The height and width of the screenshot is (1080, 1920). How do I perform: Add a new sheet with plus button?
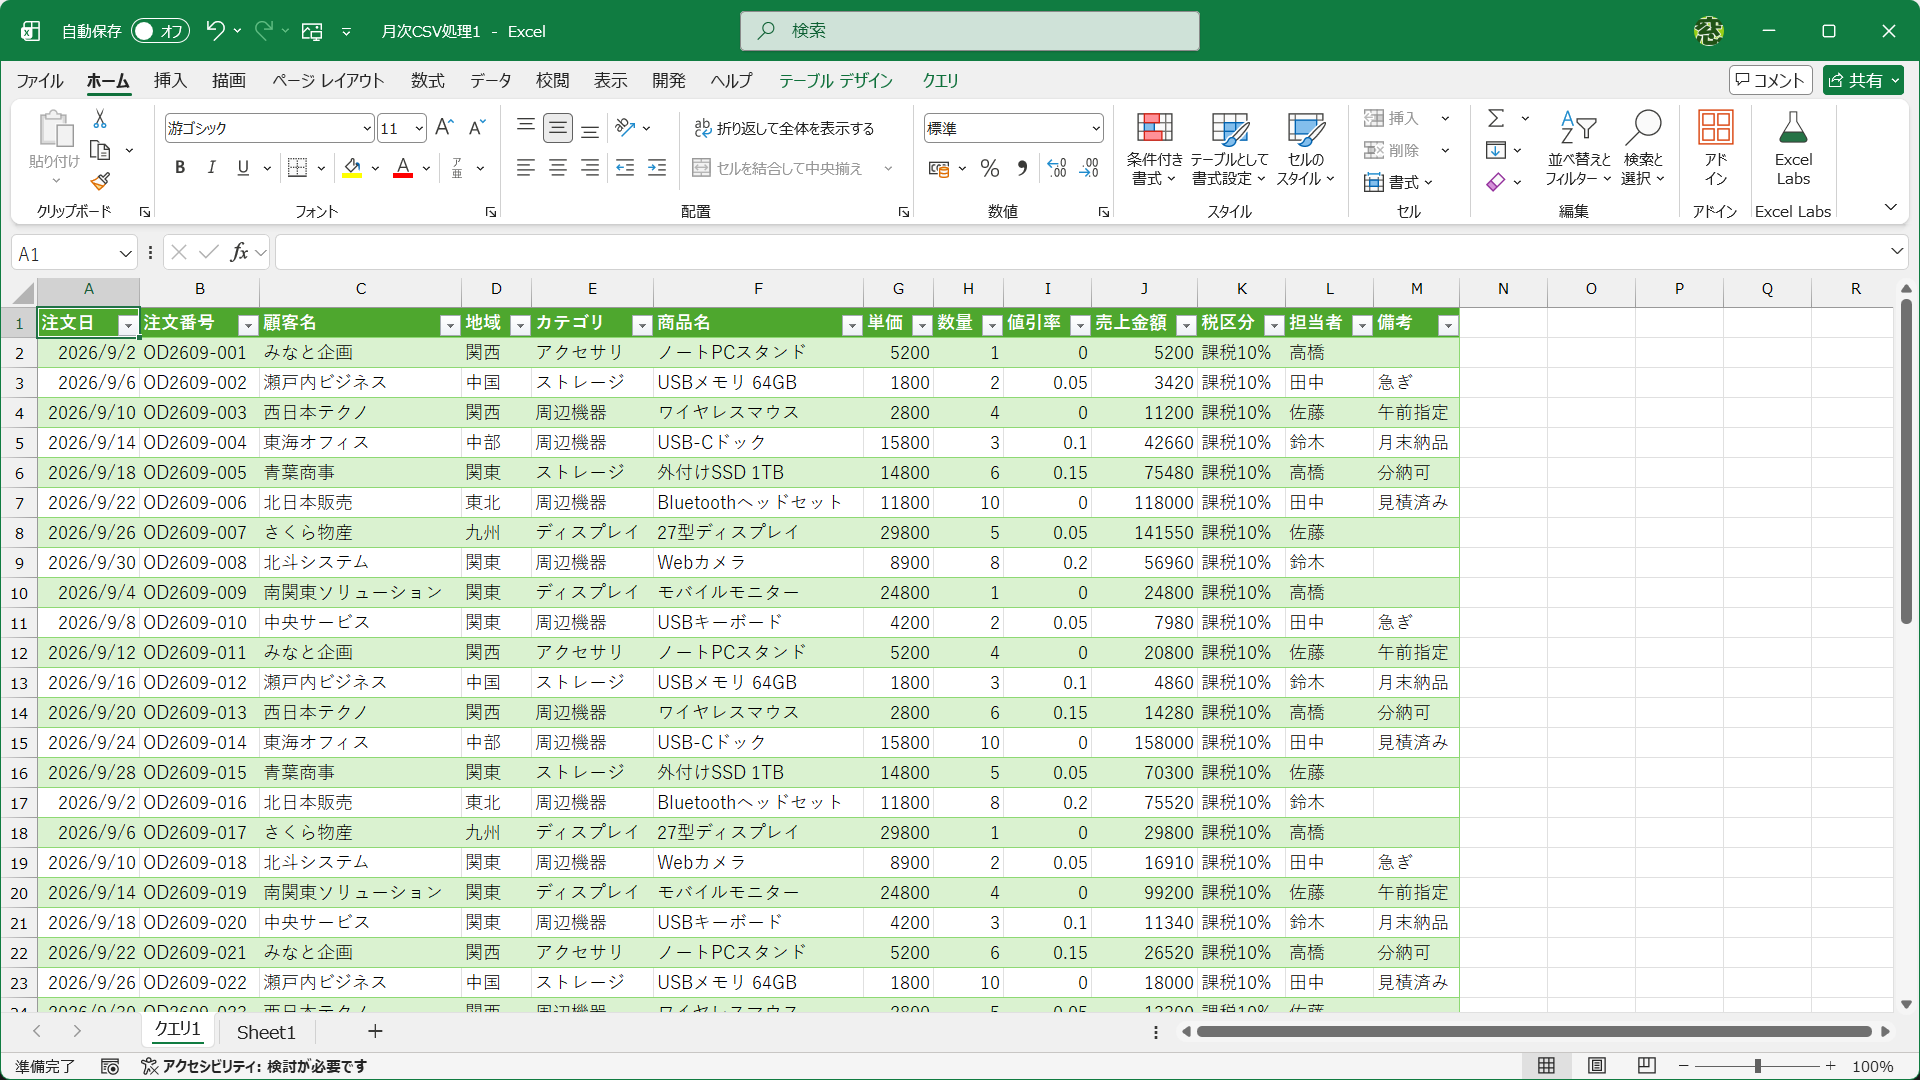375,1031
